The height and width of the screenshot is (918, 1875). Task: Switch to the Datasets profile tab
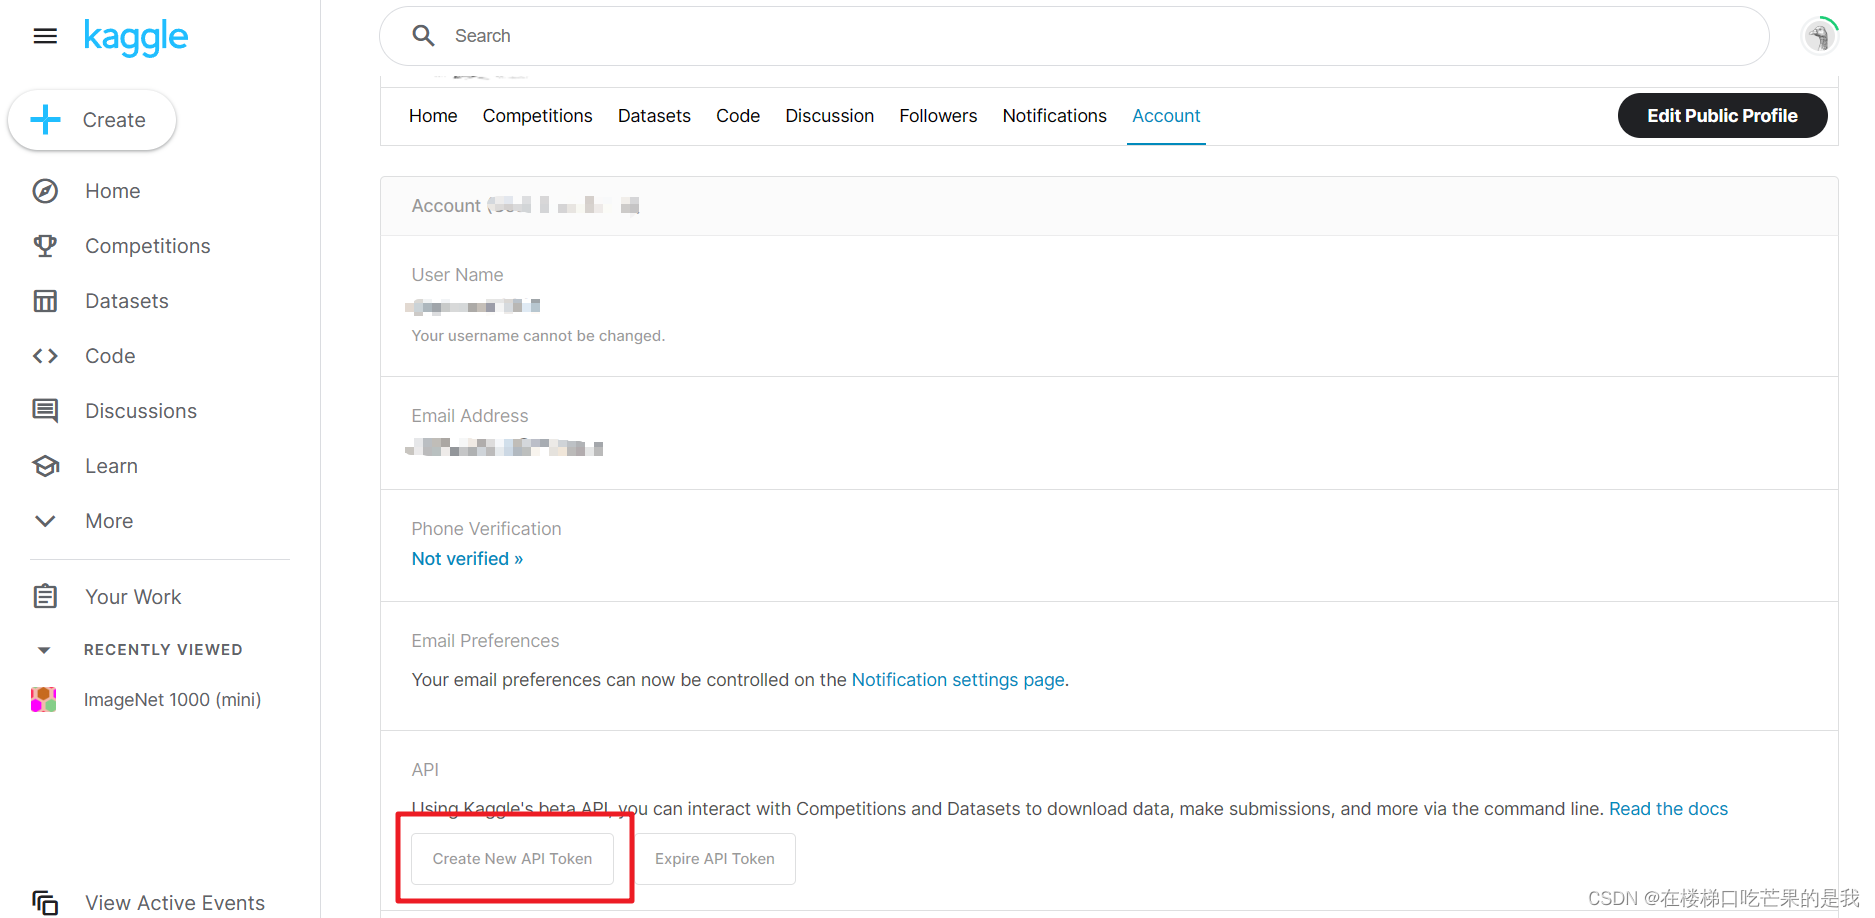[x=654, y=116]
